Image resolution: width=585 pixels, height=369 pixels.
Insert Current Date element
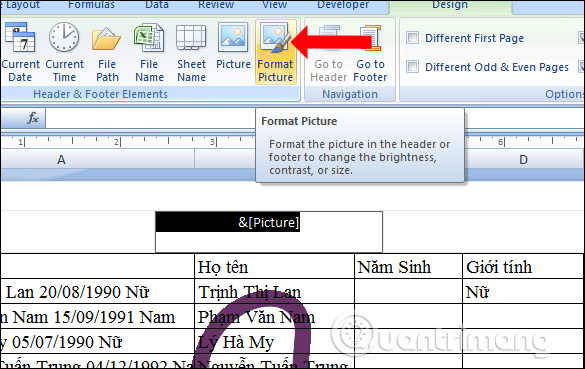pyautogui.click(x=20, y=52)
